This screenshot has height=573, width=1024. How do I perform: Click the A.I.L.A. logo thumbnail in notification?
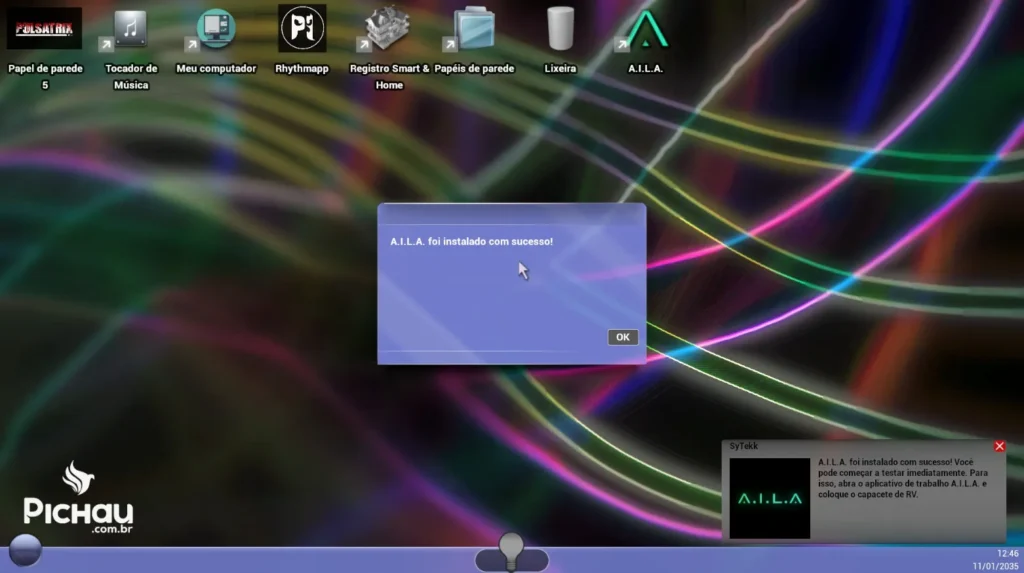pyautogui.click(x=769, y=498)
